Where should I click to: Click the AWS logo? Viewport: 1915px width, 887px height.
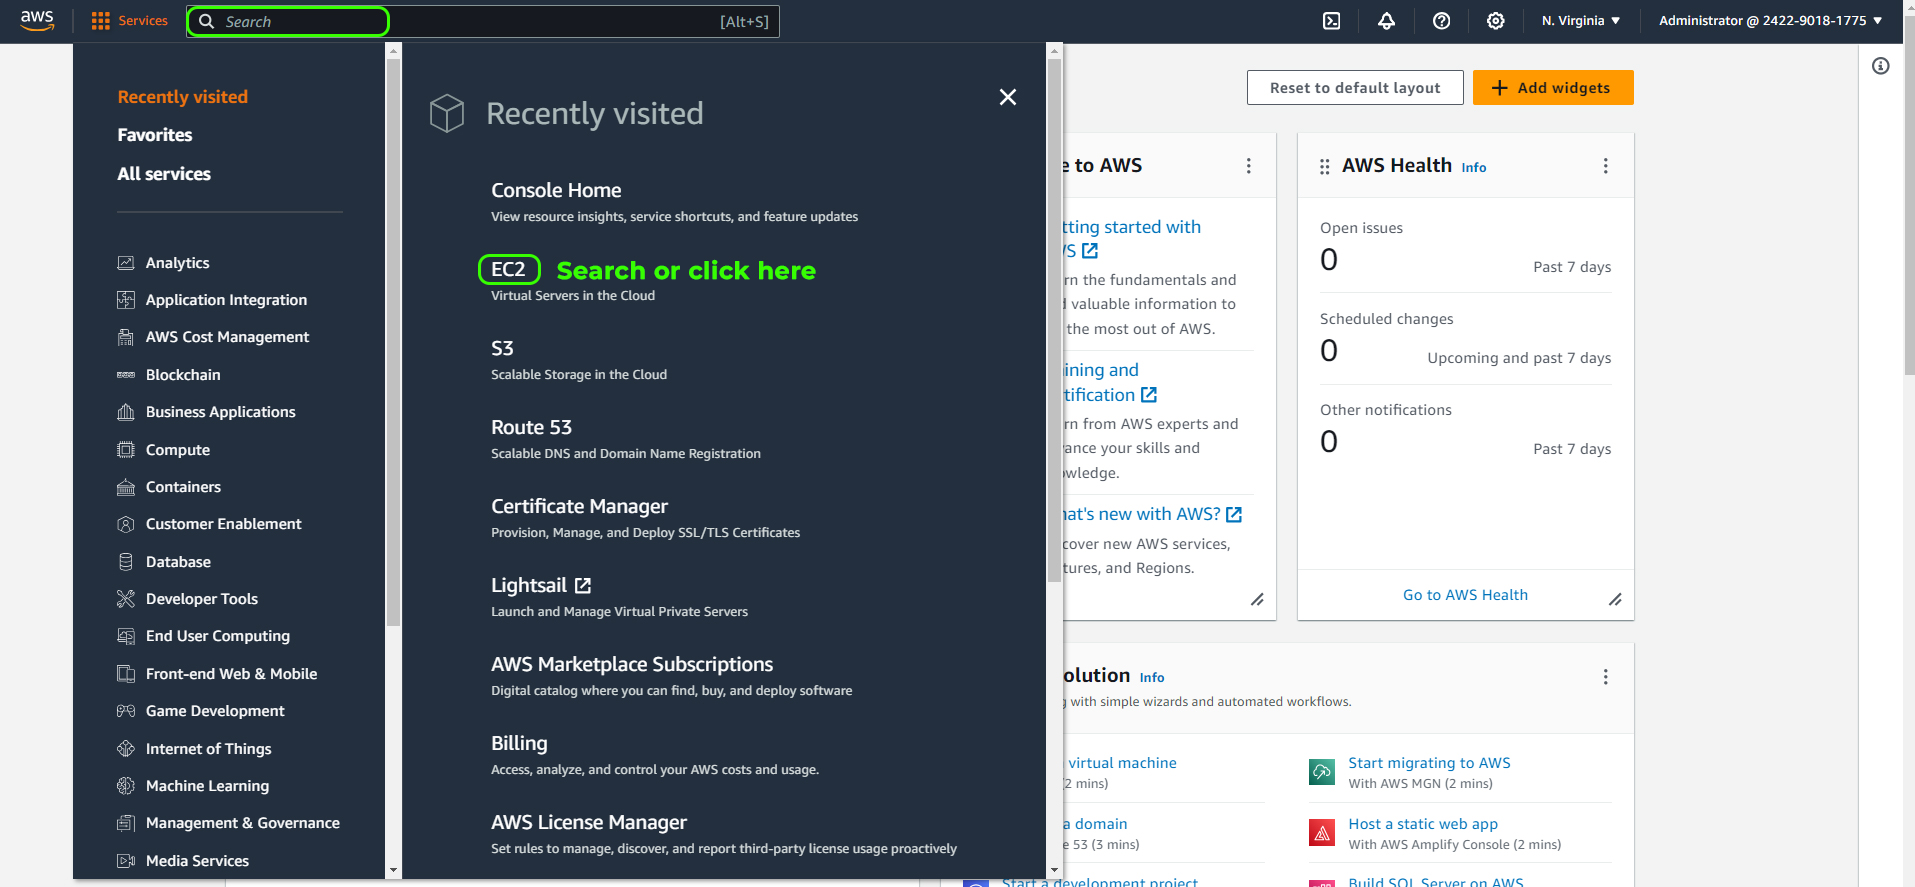(37, 20)
